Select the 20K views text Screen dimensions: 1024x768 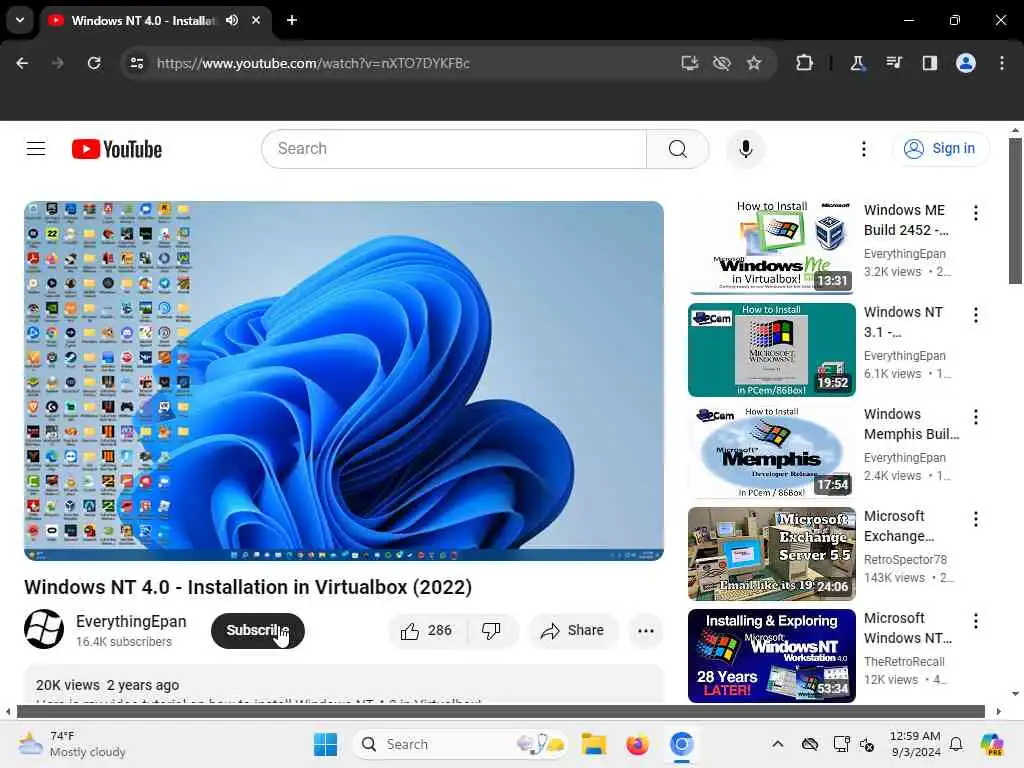[67, 685]
